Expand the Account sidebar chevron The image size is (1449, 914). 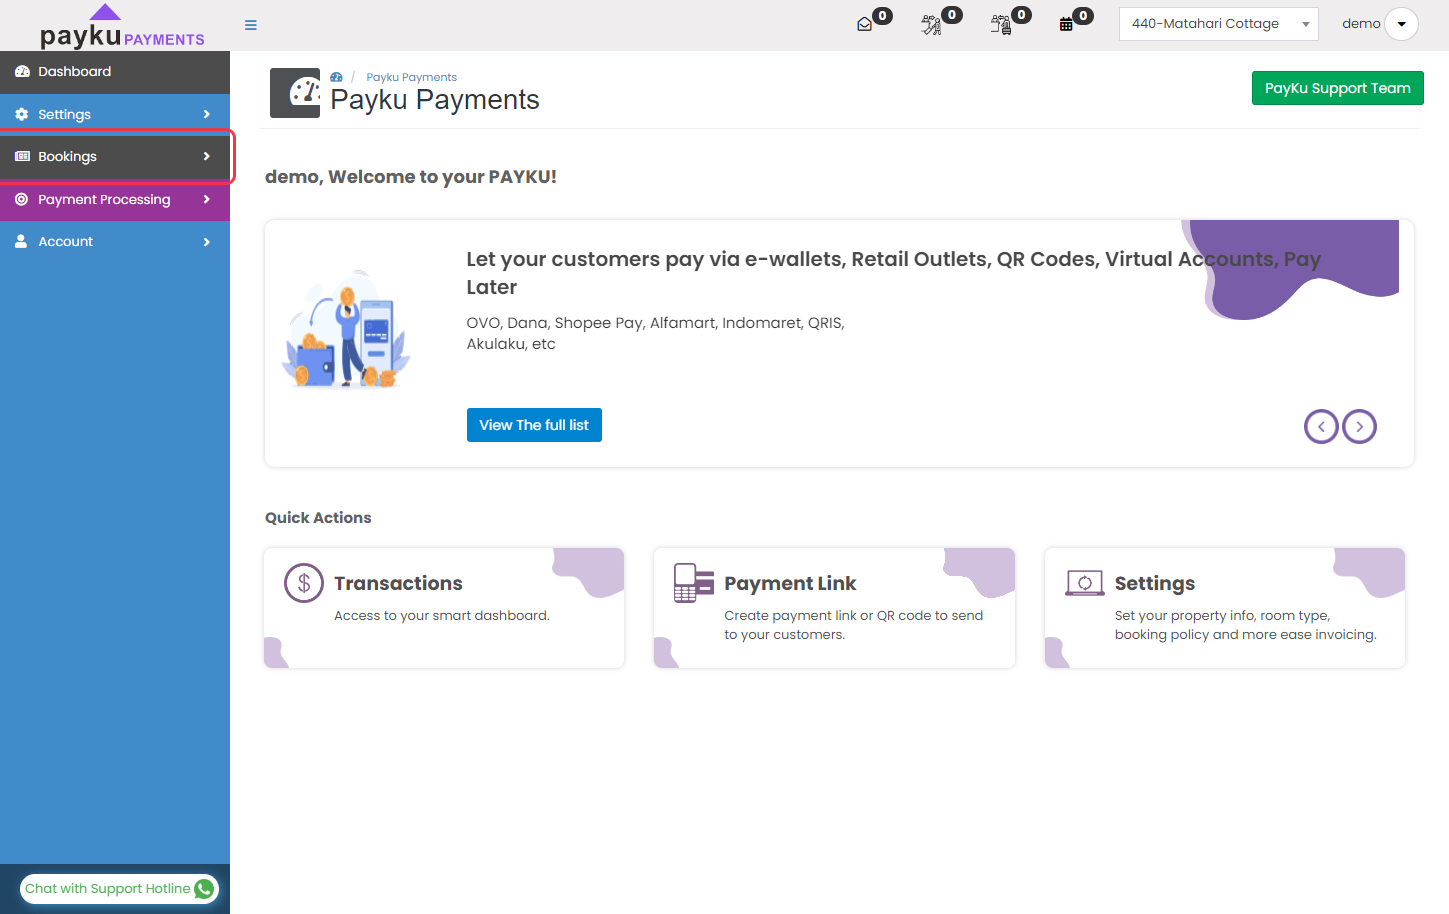tap(207, 242)
